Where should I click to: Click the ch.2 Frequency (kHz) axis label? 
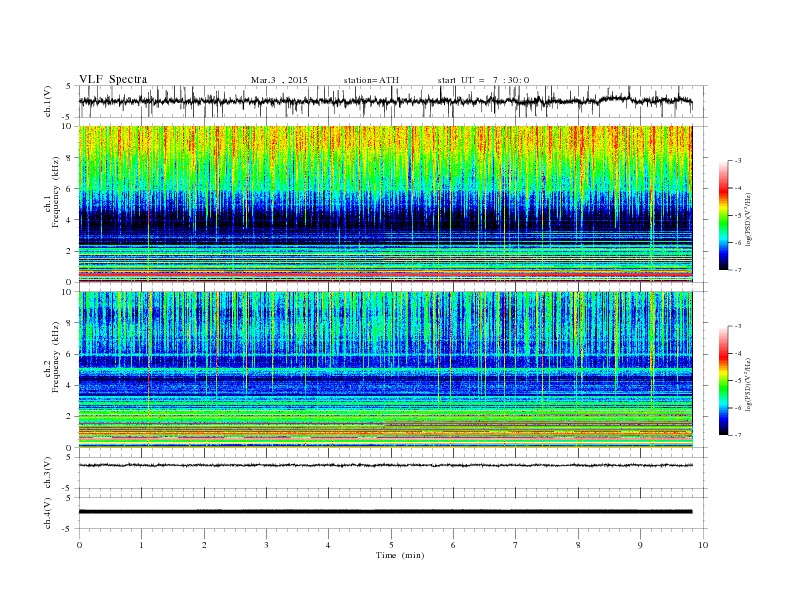(52, 356)
